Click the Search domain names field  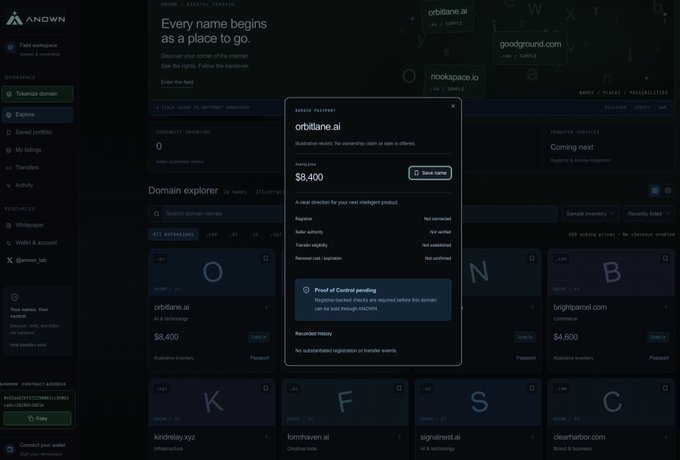coord(352,214)
